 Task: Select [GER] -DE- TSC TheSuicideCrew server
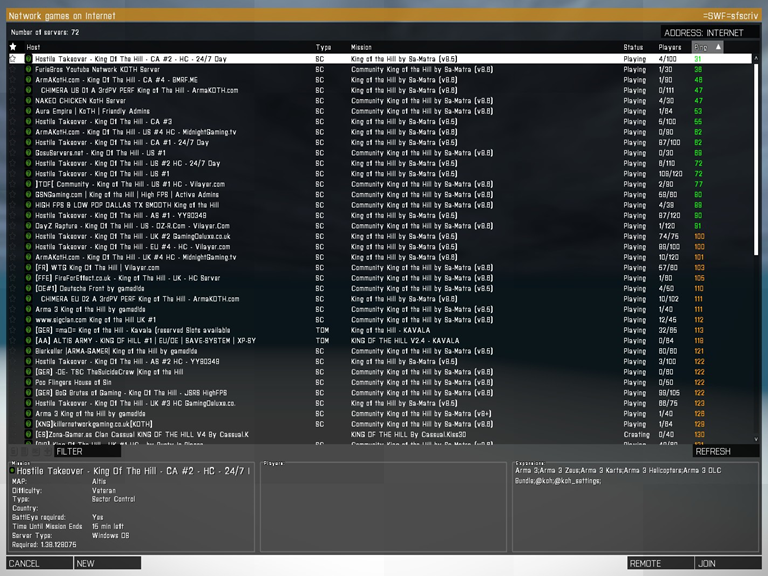coord(380,372)
